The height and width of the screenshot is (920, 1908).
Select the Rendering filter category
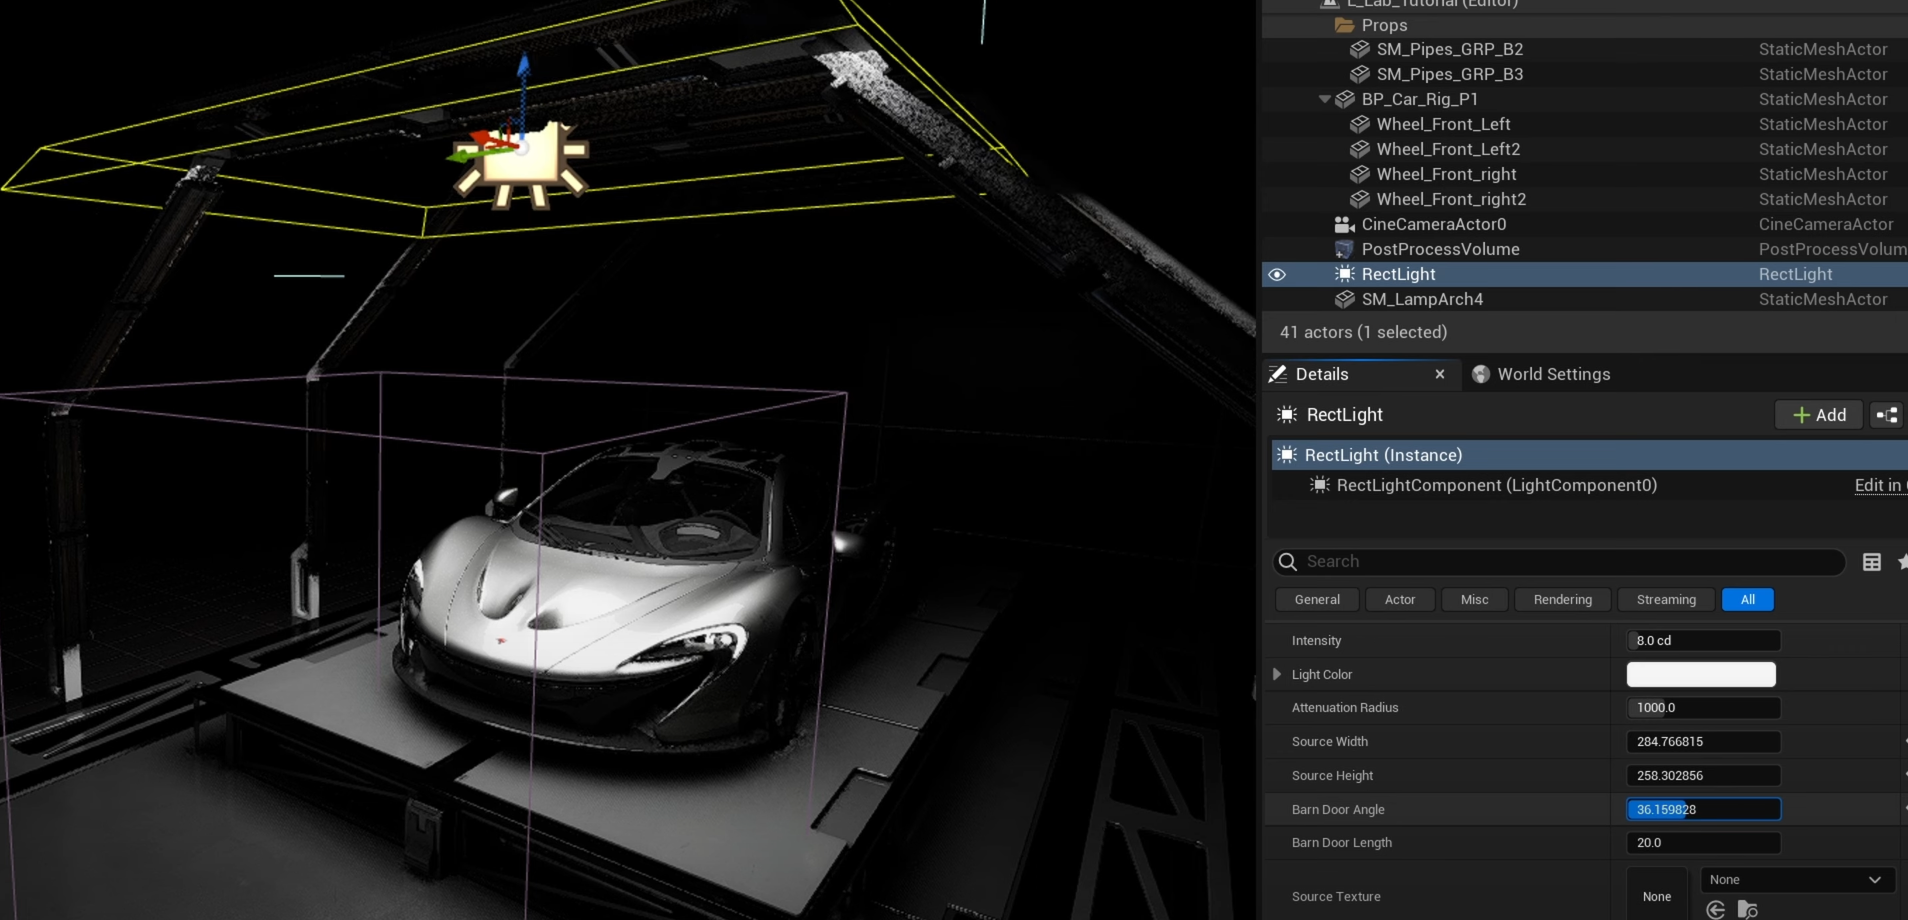coord(1562,600)
